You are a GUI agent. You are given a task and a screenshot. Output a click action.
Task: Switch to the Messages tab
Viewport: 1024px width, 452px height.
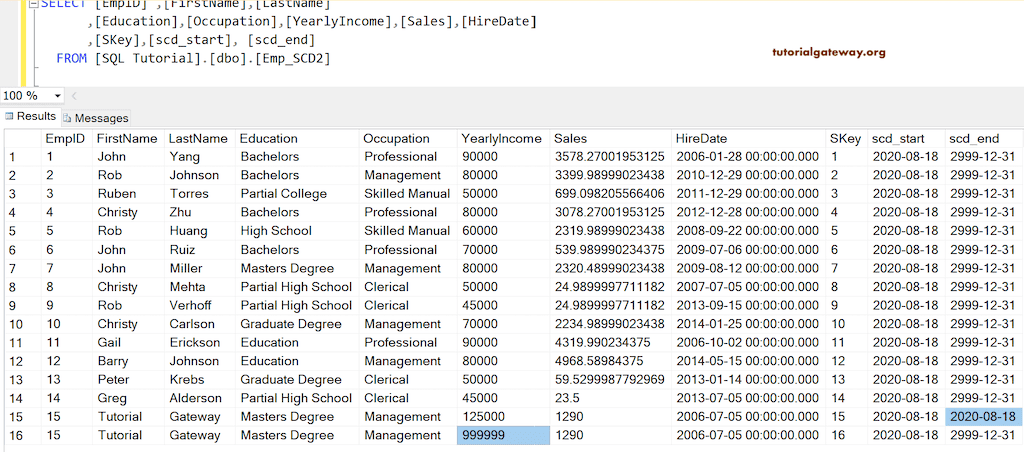tap(101, 117)
